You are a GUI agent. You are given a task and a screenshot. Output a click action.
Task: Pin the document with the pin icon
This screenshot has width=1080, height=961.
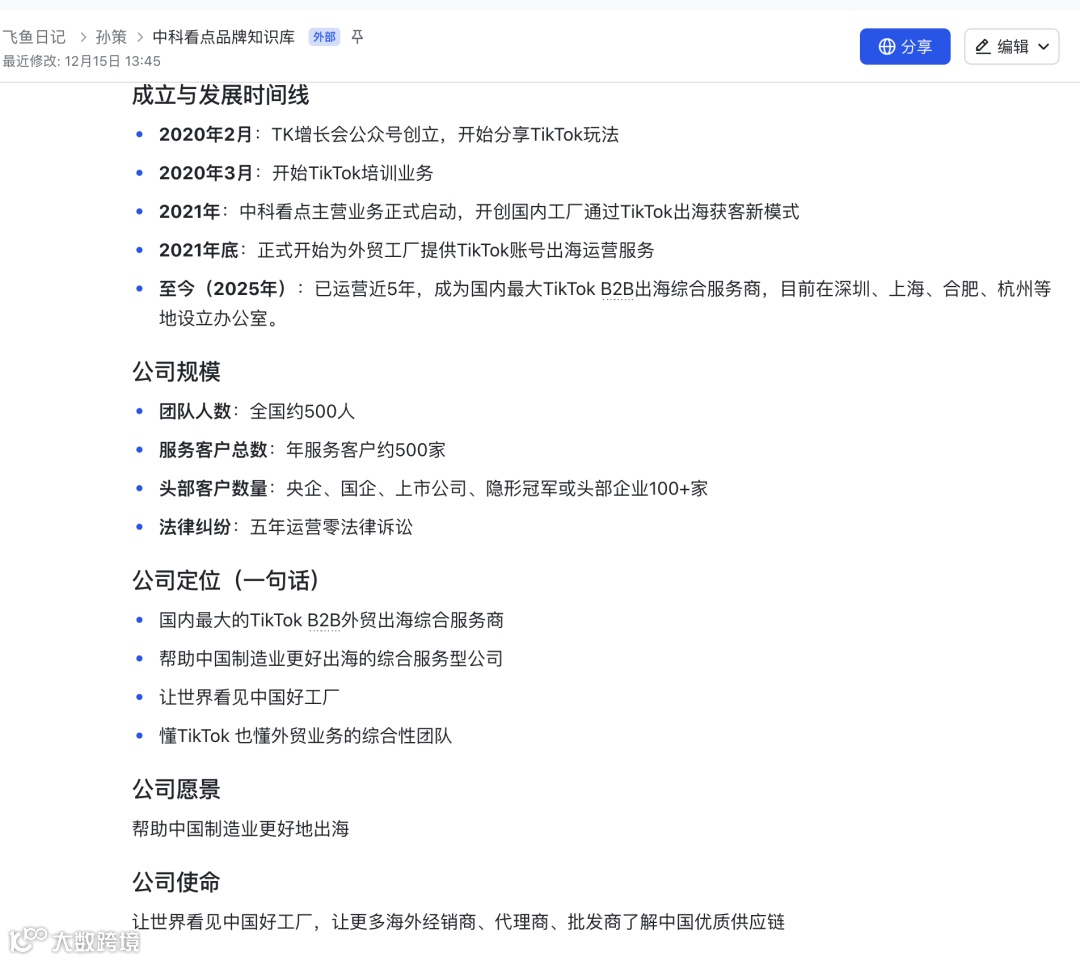(x=357, y=37)
